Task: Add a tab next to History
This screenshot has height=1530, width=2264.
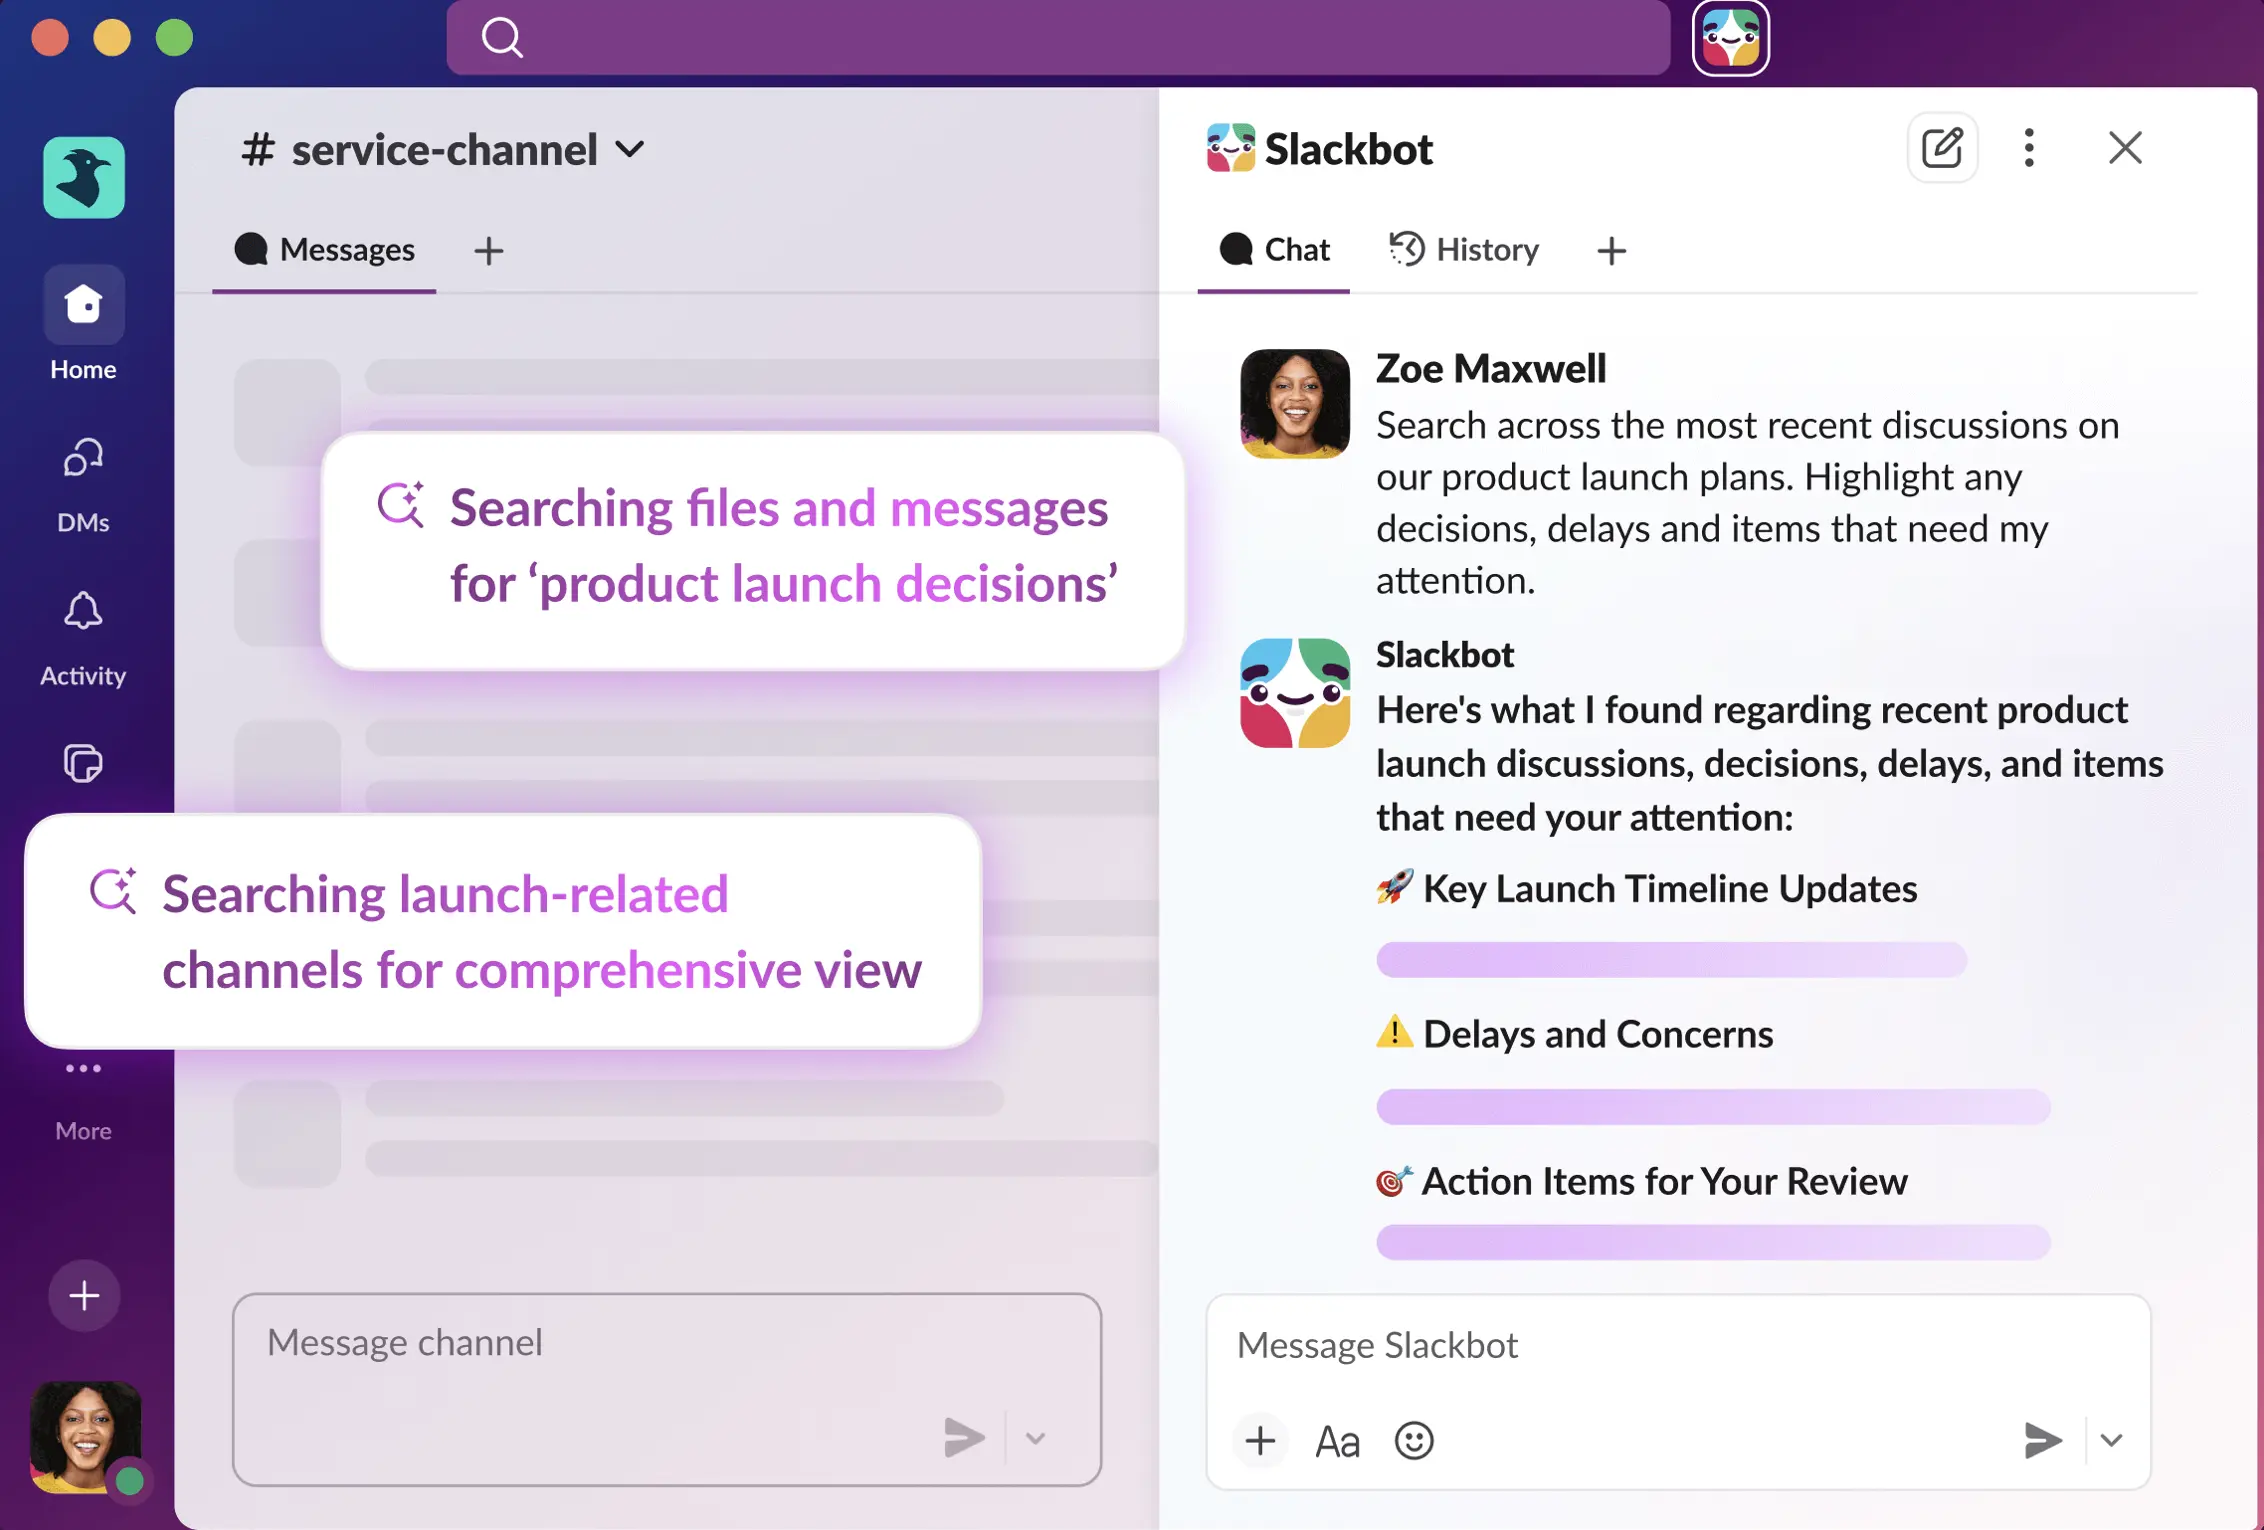Action: 1611,251
